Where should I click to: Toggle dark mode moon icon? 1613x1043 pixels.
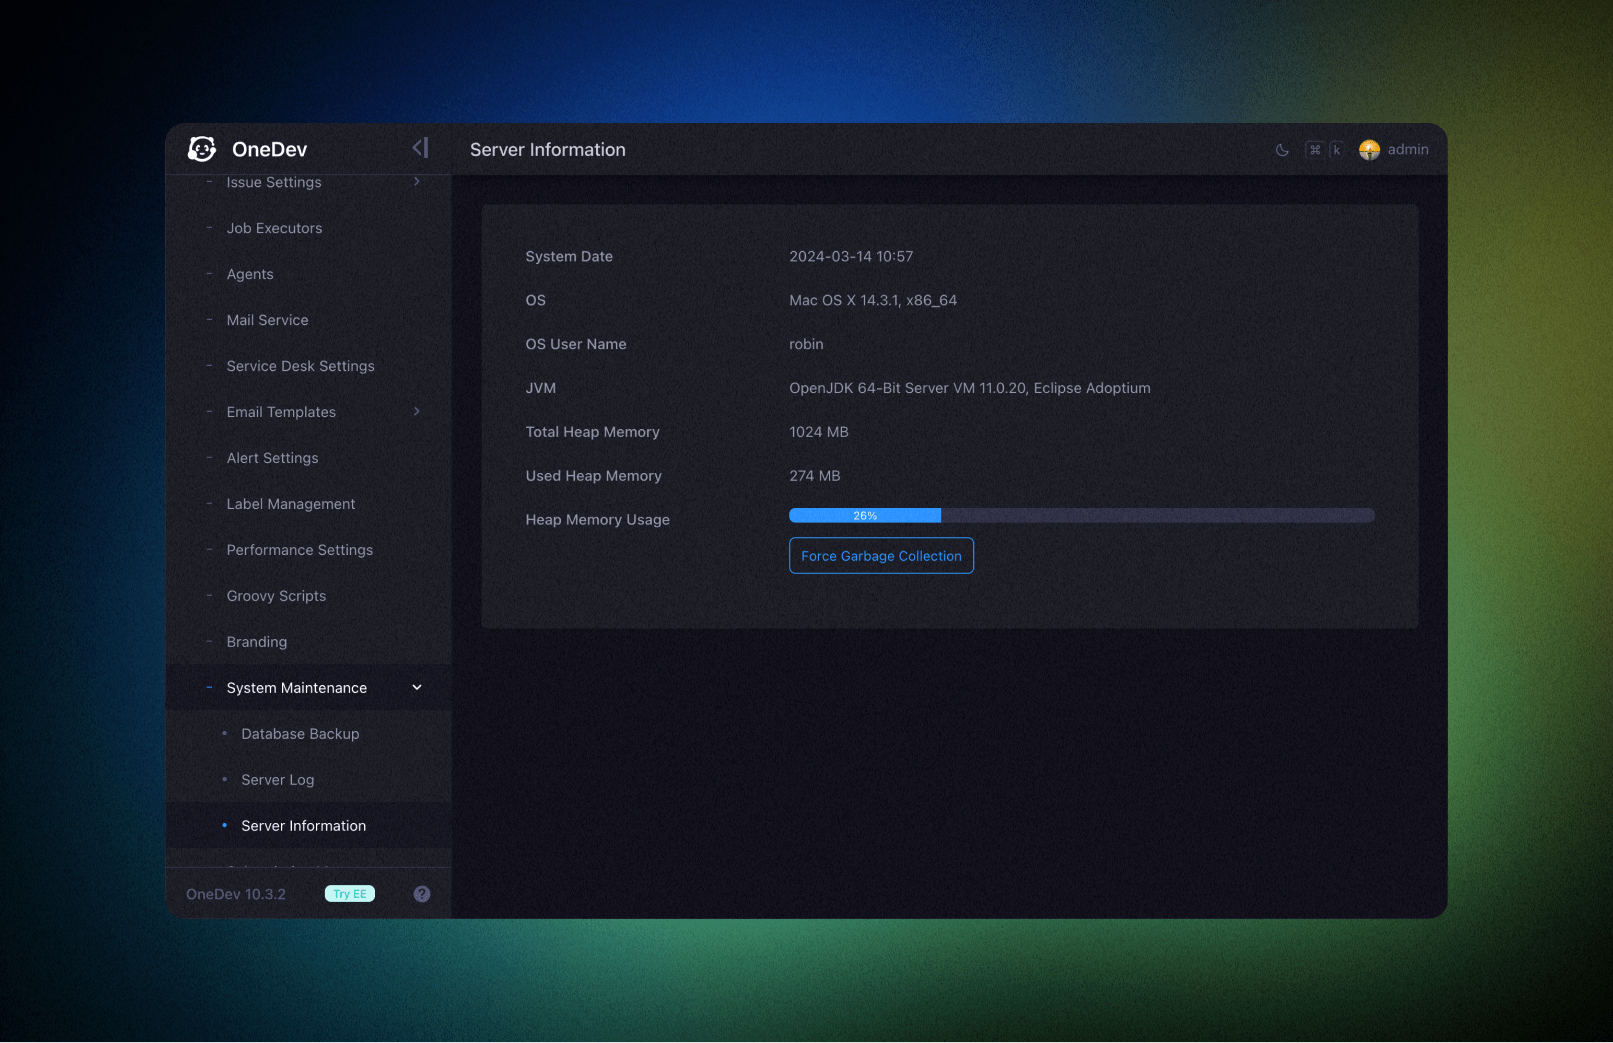pos(1282,150)
